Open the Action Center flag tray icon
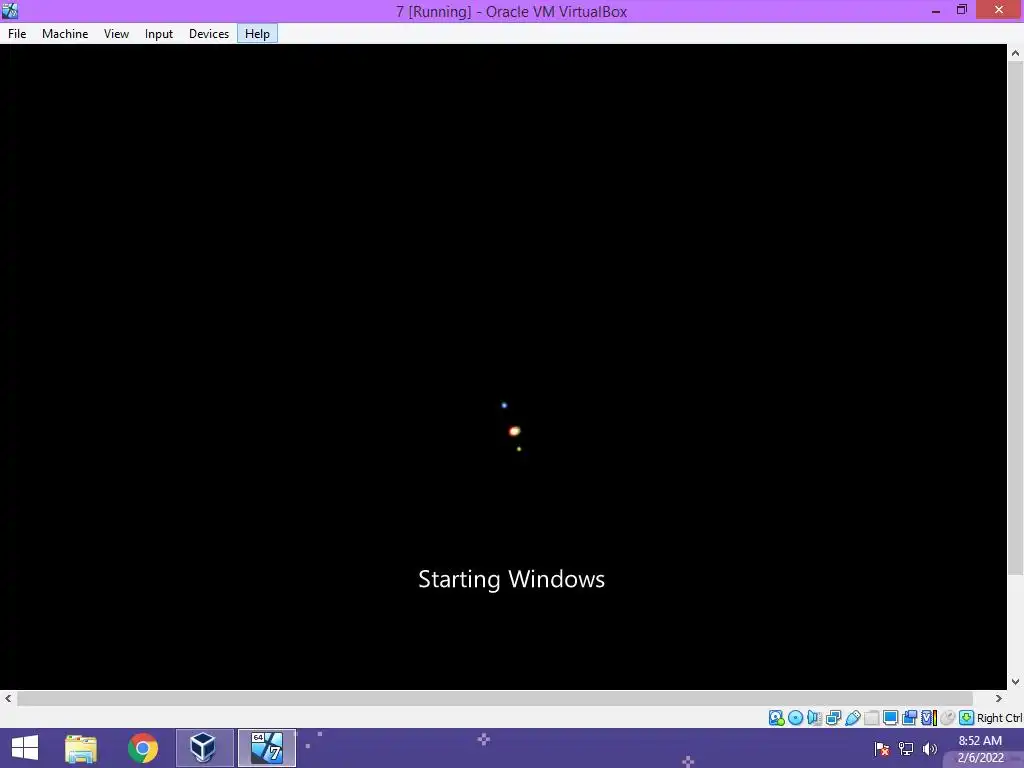This screenshot has width=1024, height=768. pyautogui.click(x=882, y=749)
